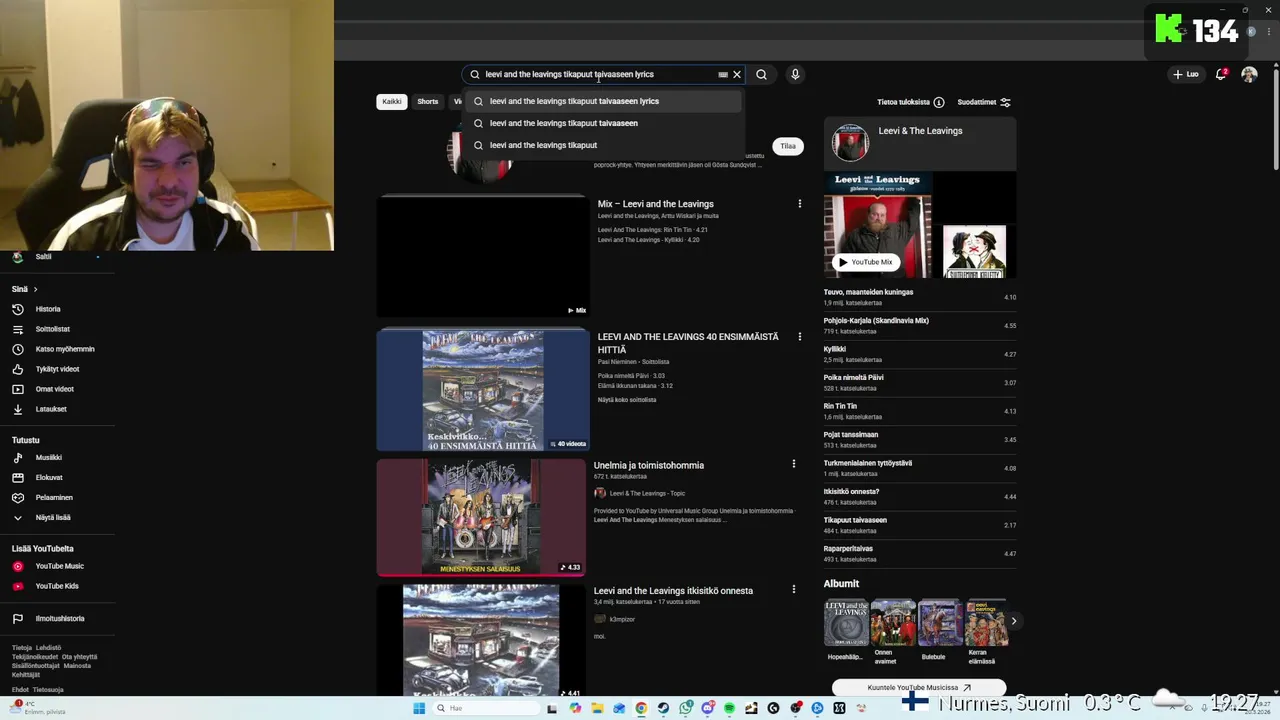Click the Luo create button
This screenshot has height=720, width=1280.
click(x=1186, y=74)
